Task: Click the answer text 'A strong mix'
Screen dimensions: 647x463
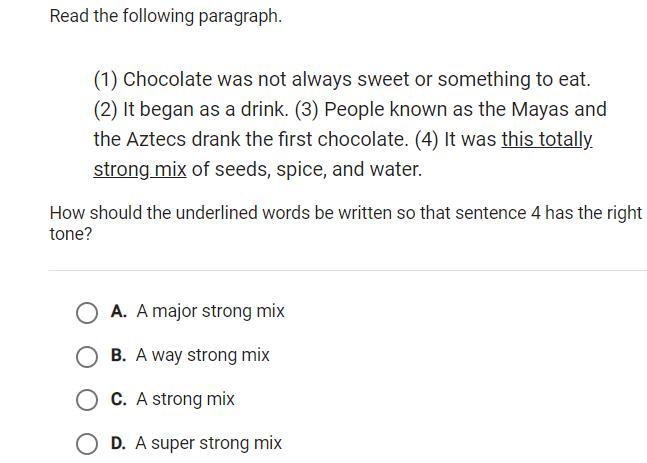Action: tap(186, 399)
